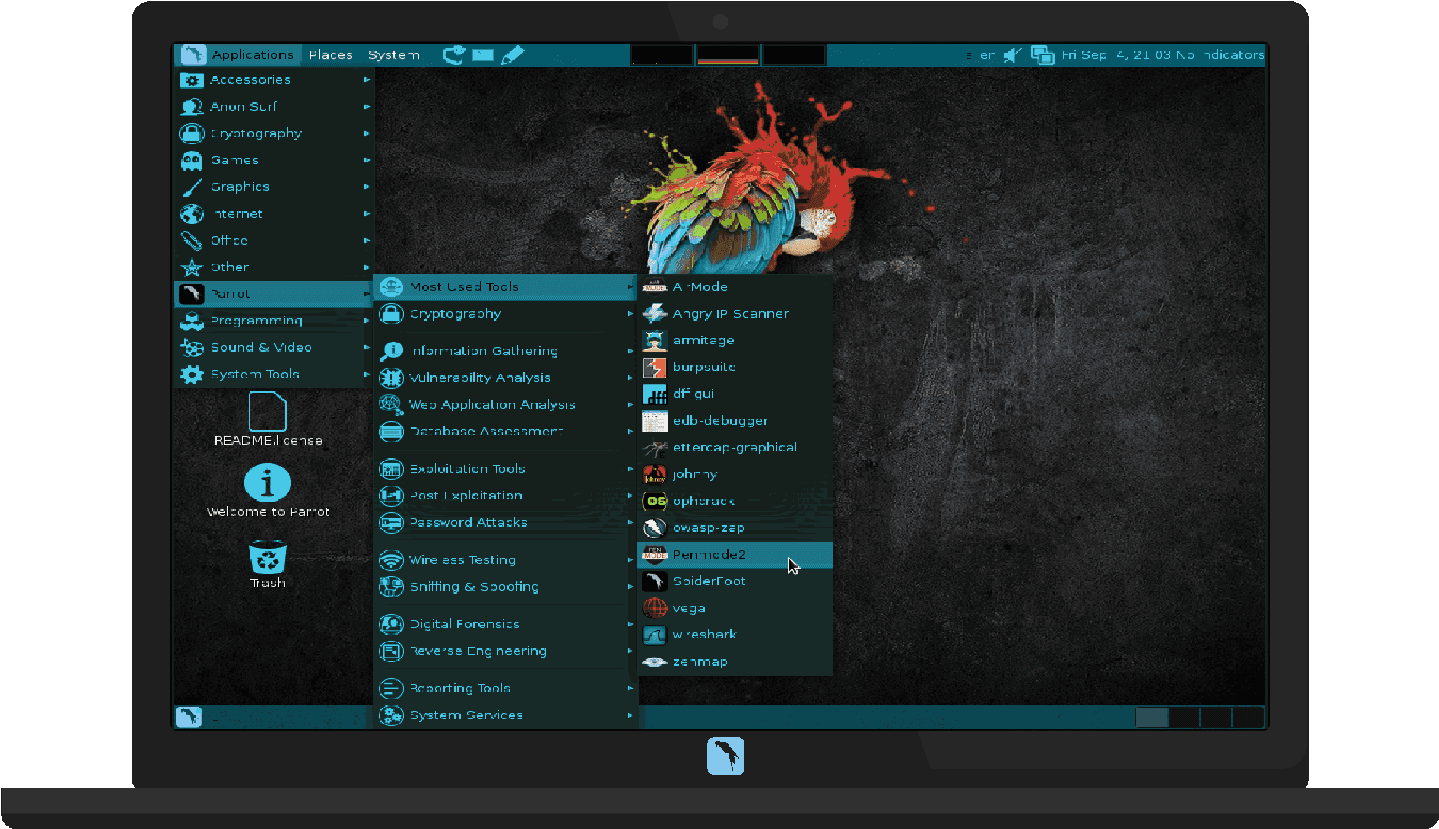This screenshot has height=829, width=1439.
Task: Expand Post Exploitation submenu
Action: [x=506, y=496]
